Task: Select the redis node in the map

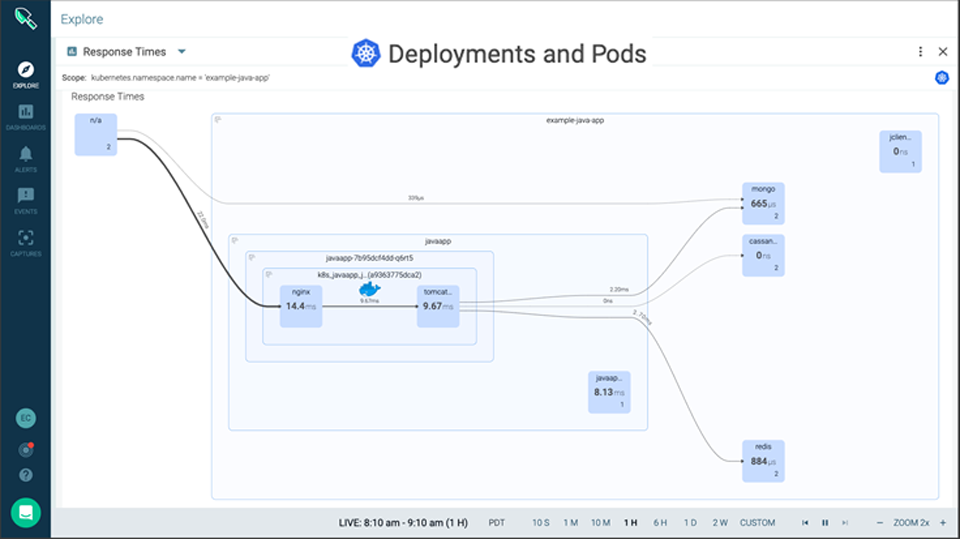Action: tap(761, 461)
